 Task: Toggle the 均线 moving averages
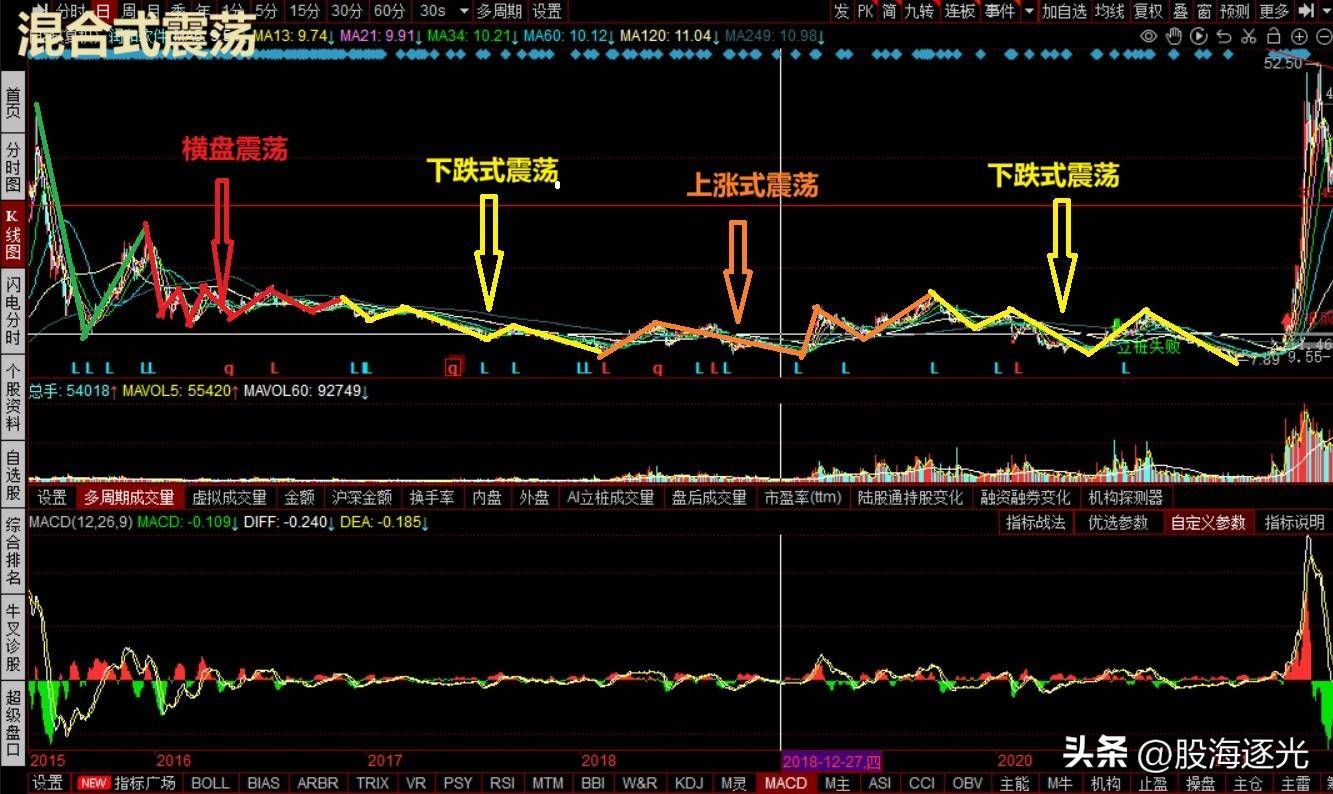coord(1109,11)
